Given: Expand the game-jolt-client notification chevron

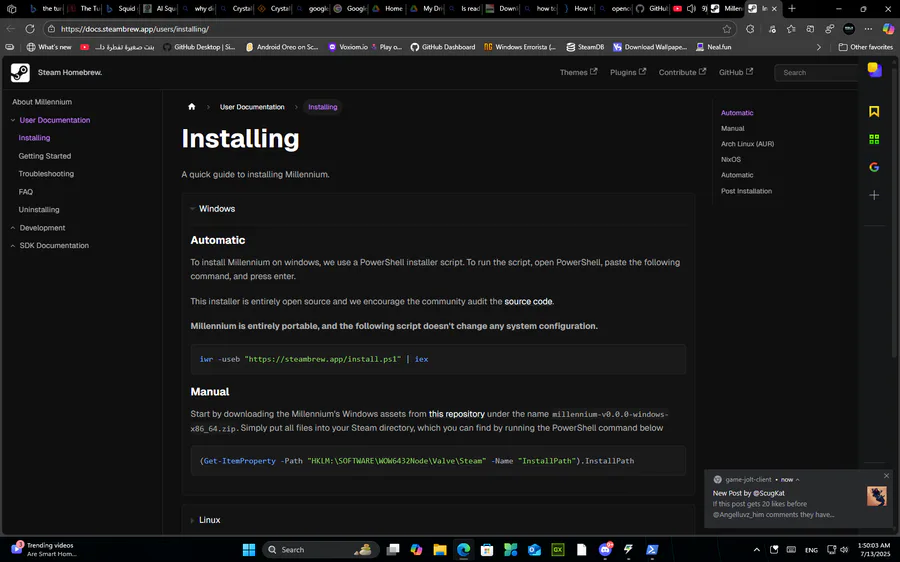Looking at the screenshot, I should (797, 479).
